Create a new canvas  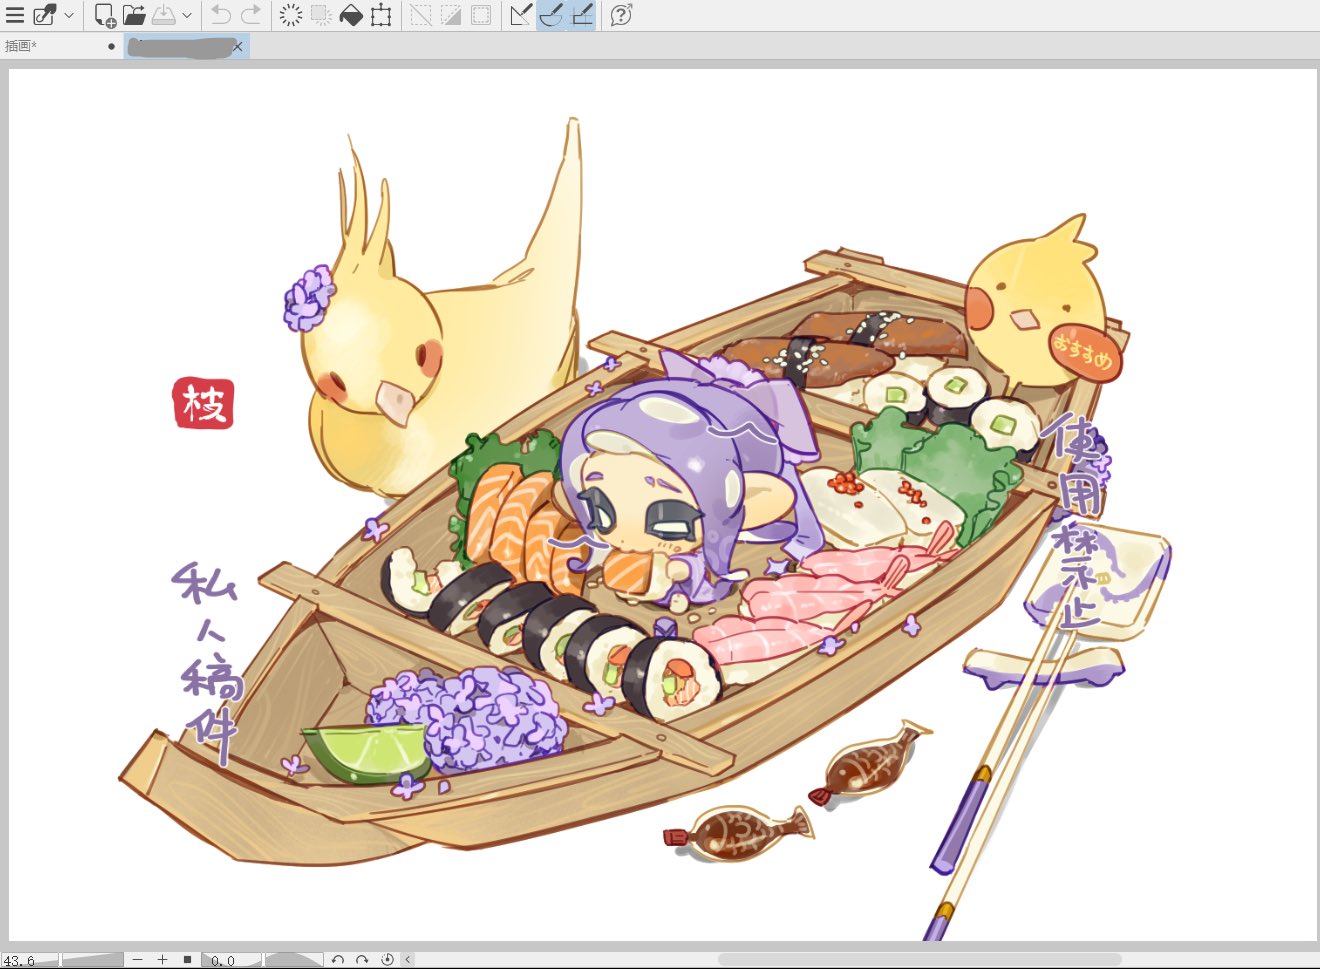pos(105,15)
